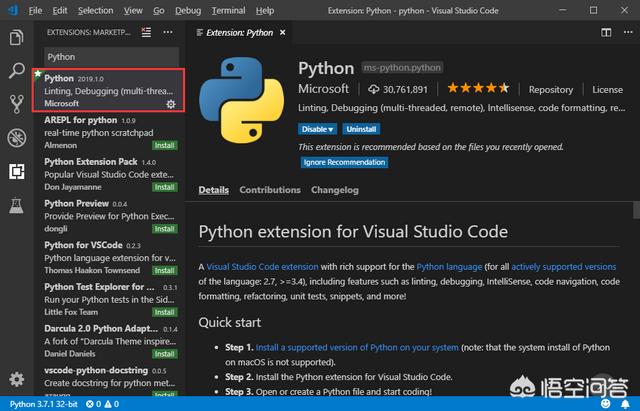Open the Manage gear at activity bar bottom
The height and width of the screenshot is (411, 640).
click(x=16, y=380)
